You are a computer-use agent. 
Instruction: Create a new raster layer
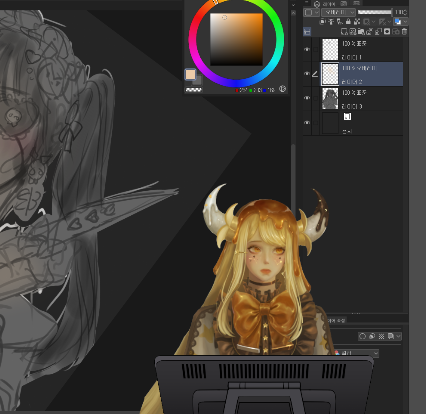click(344, 31)
